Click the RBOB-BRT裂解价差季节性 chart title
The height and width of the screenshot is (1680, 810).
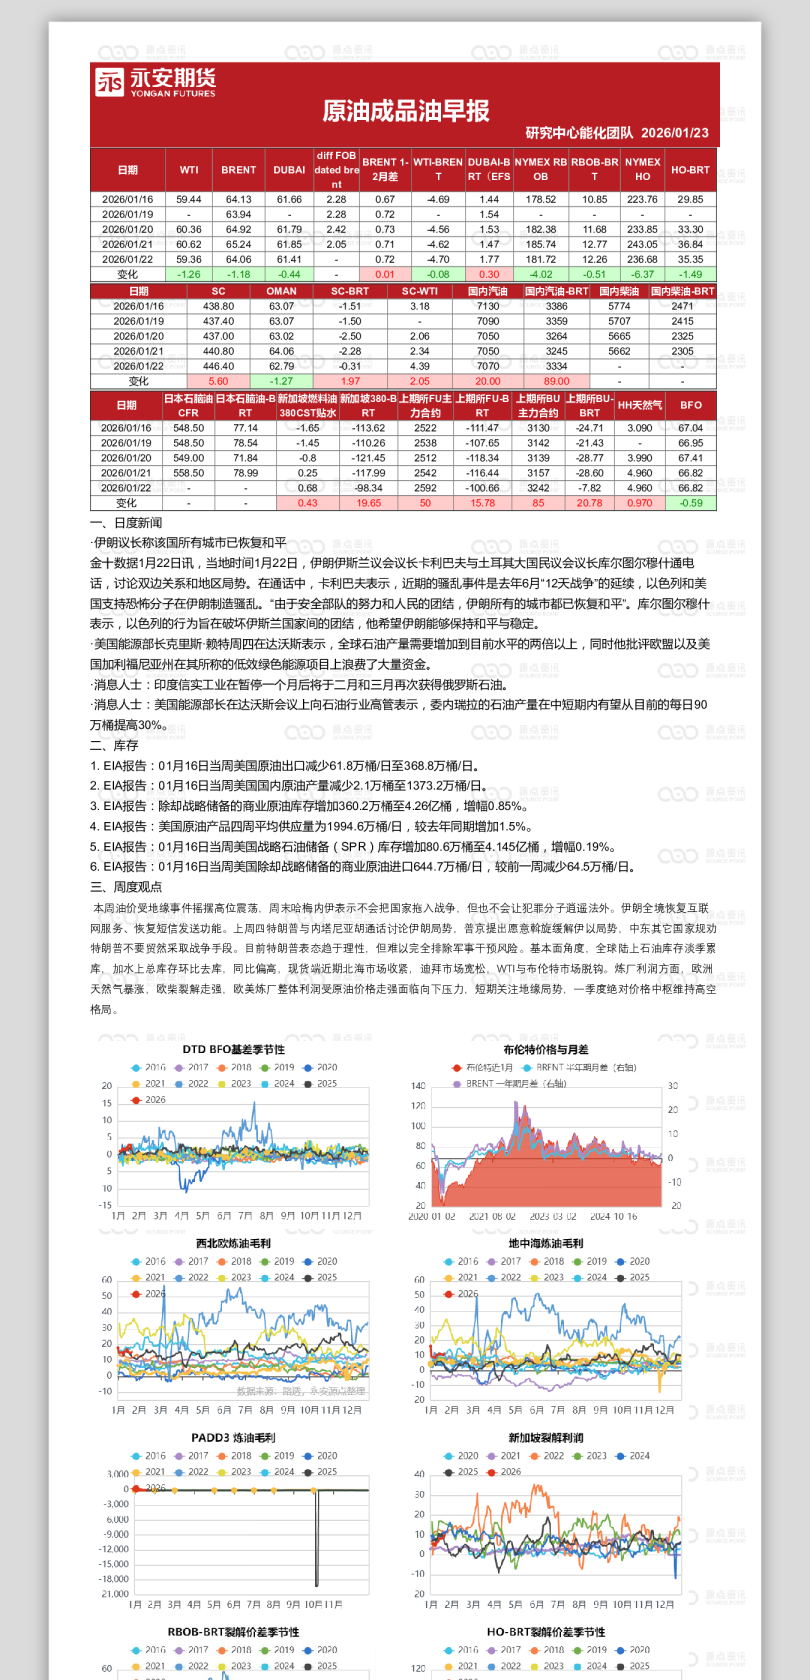[233, 1631]
